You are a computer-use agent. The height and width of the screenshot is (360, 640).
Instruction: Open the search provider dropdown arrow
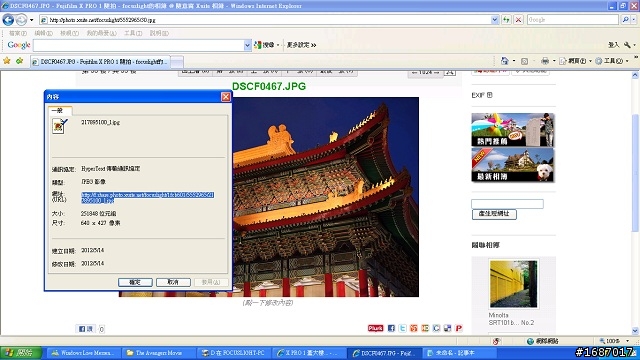[x=634, y=20]
